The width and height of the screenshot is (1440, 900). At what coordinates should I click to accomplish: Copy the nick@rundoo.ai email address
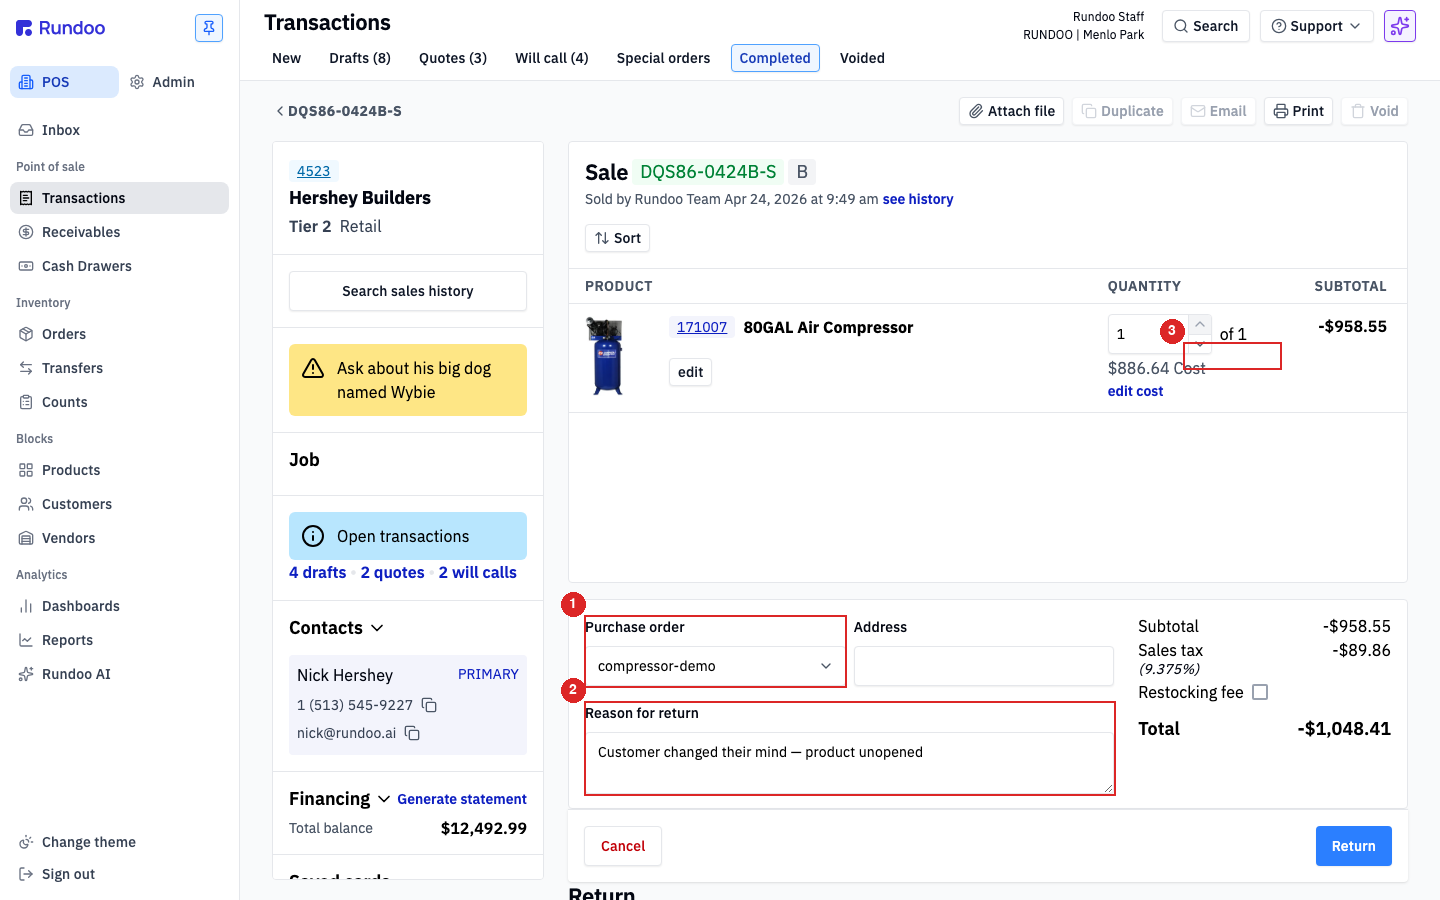pos(412,733)
